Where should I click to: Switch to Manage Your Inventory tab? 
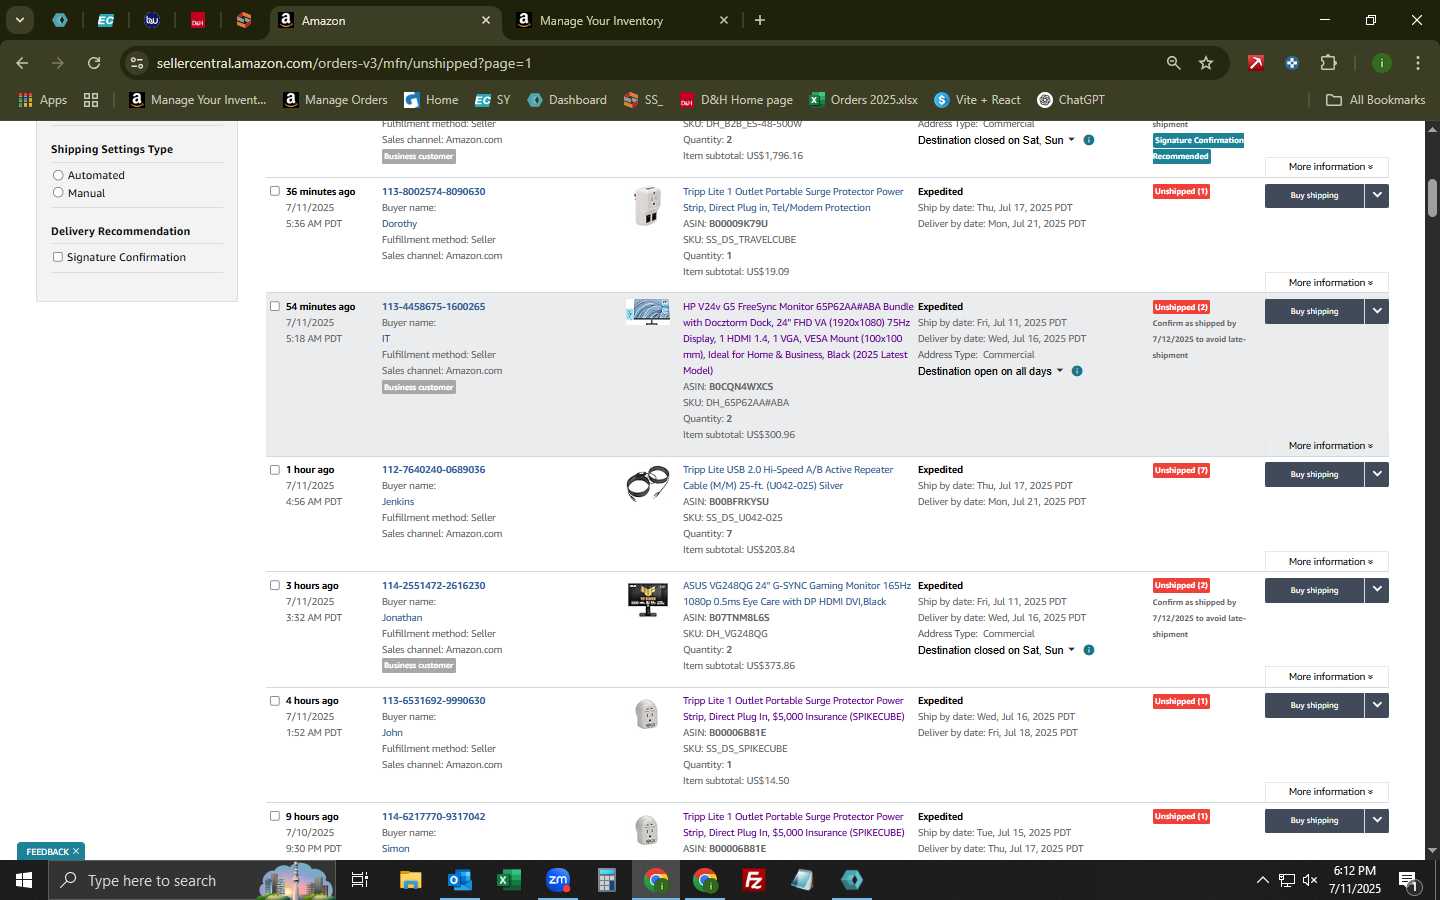click(x=621, y=20)
